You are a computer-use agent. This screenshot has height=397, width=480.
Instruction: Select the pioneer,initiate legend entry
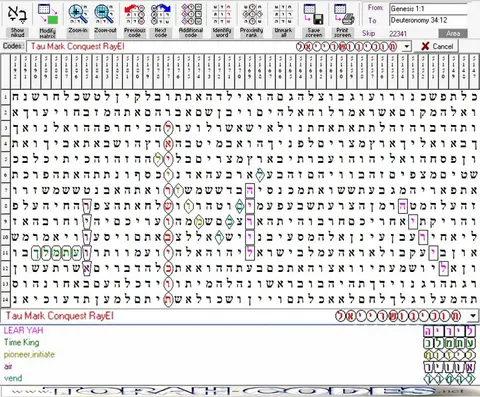click(29, 354)
